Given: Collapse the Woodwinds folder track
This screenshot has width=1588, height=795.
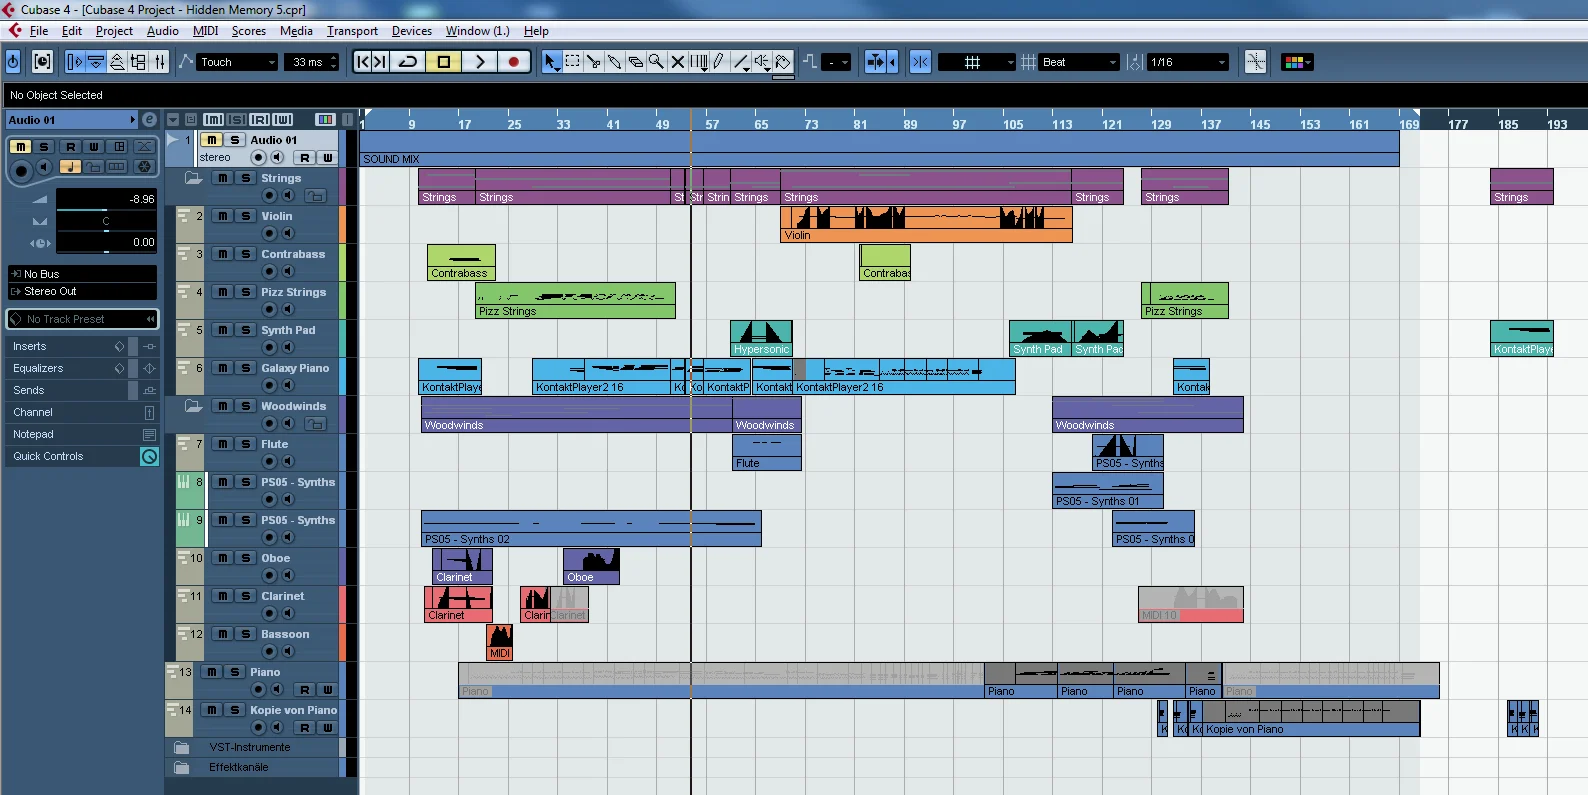Looking at the screenshot, I should click(x=194, y=406).
